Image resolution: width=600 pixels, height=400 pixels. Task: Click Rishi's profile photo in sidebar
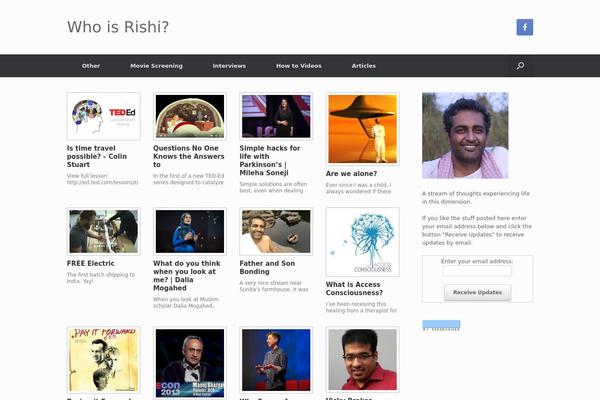pos(465,136)
